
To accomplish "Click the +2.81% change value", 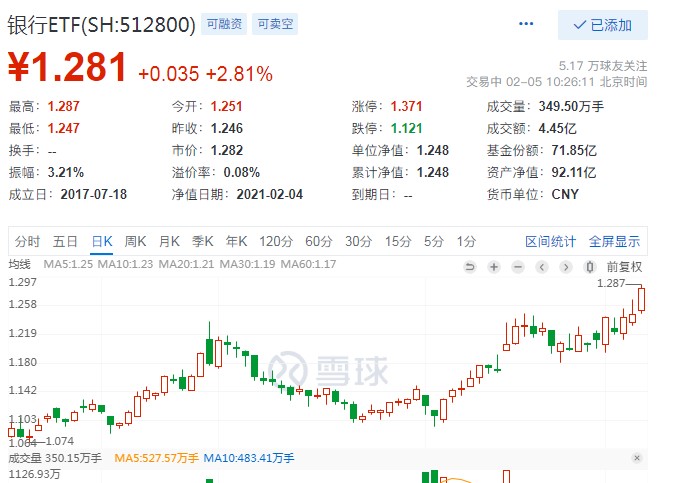I will (x=239, y=74).
